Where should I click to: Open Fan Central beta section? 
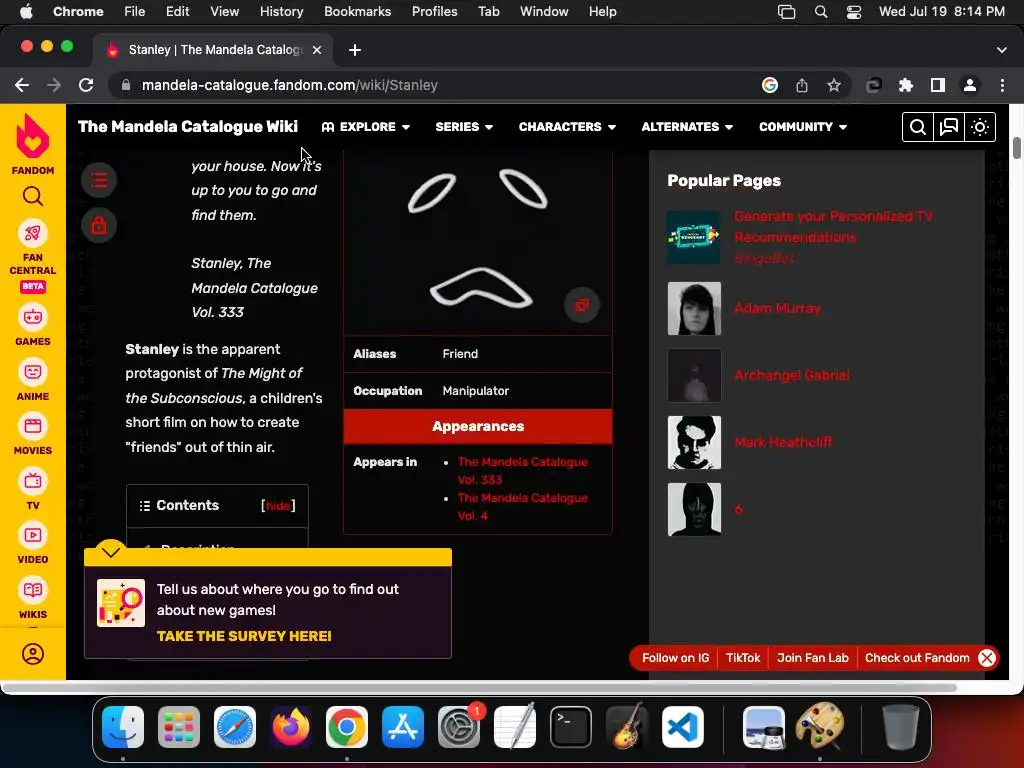click(33, 257)
